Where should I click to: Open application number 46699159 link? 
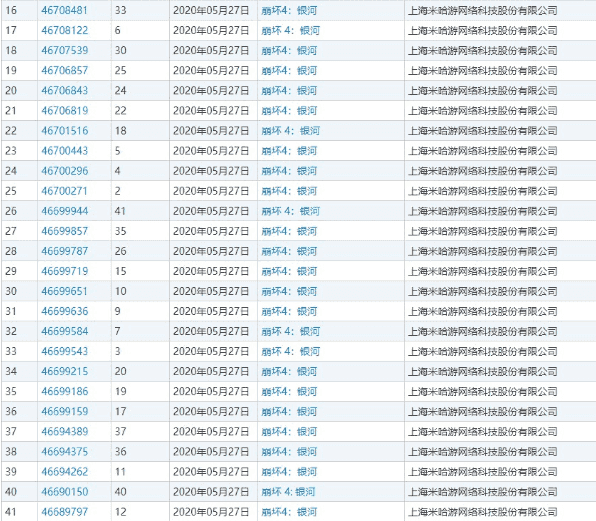[65, 412]
